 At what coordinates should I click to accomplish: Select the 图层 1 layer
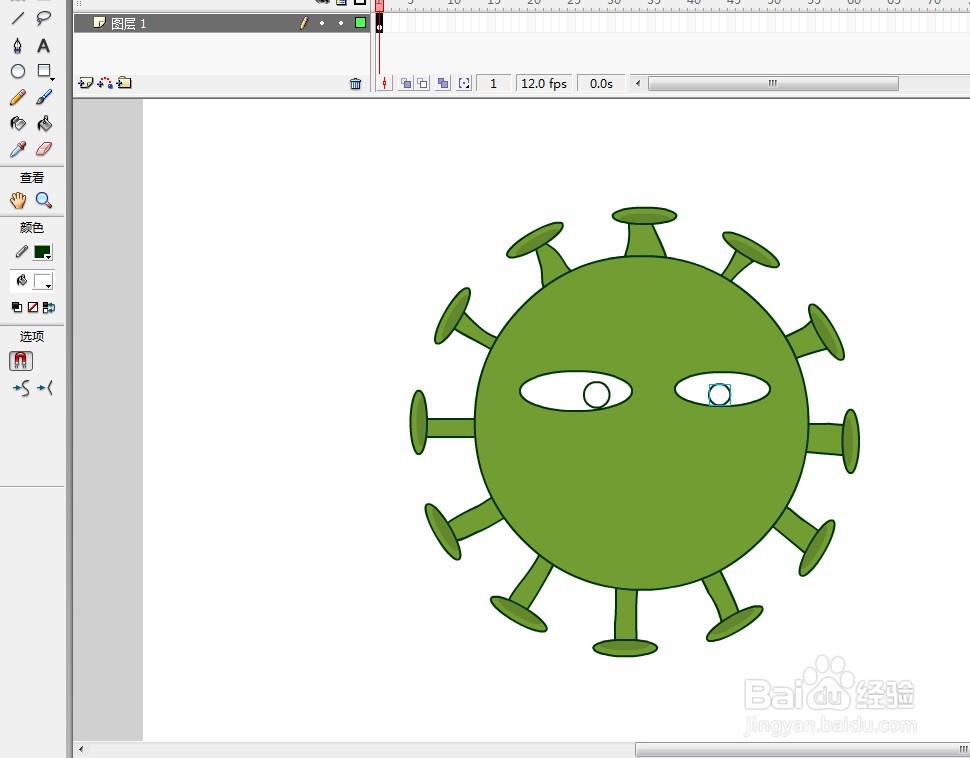coord(221,24)
